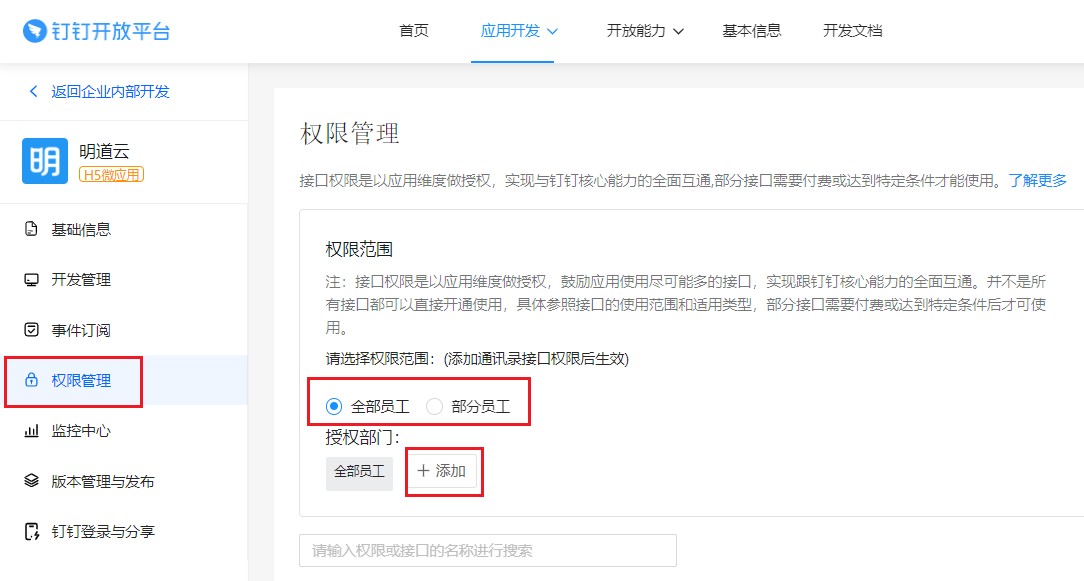1084x581 pixels.
Task: Expand the 开放能力 dropdown menu
Action: [645, 31]
